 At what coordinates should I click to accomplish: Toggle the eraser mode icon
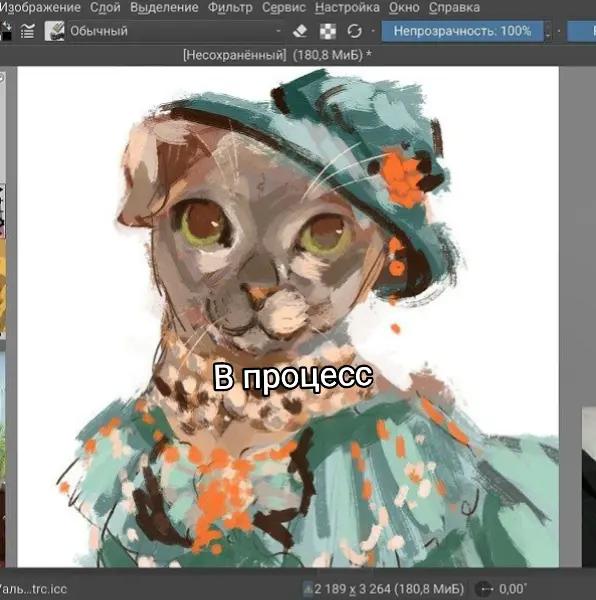tap(300, 31)
